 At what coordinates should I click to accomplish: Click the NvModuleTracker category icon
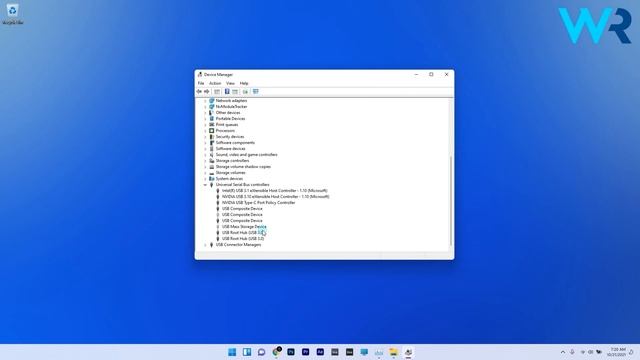211,107
